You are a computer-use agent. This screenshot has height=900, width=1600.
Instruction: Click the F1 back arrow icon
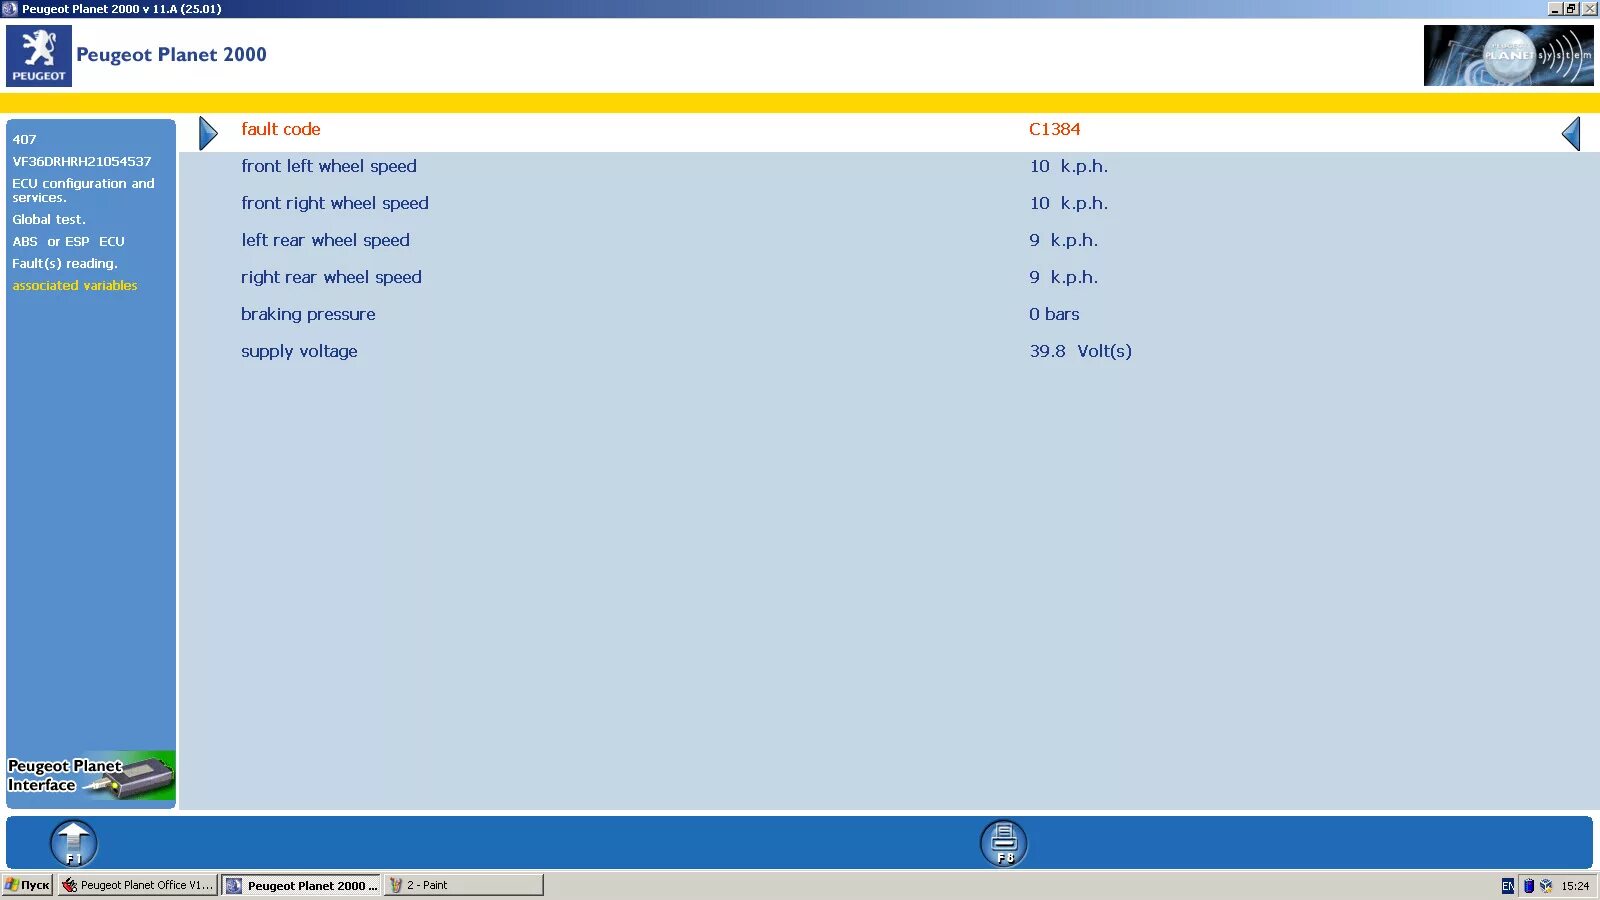(x=73, y=843)
